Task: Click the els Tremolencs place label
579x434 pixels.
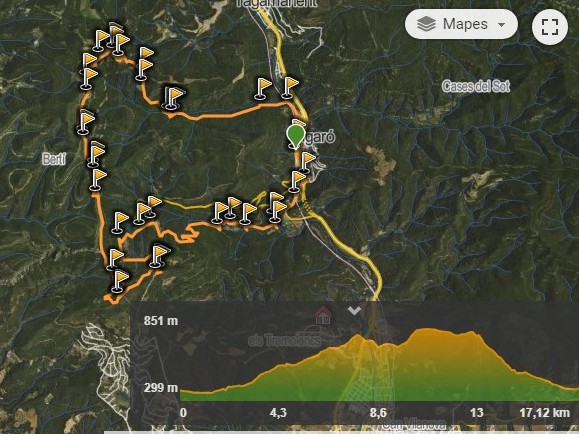Action: click(284, 341)
